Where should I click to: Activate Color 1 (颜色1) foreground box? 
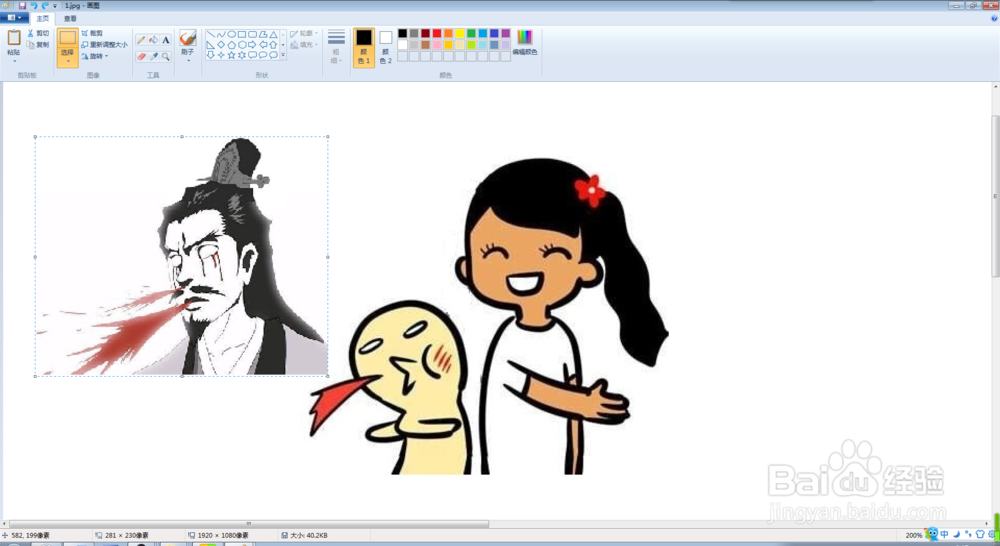pos(364,47)
